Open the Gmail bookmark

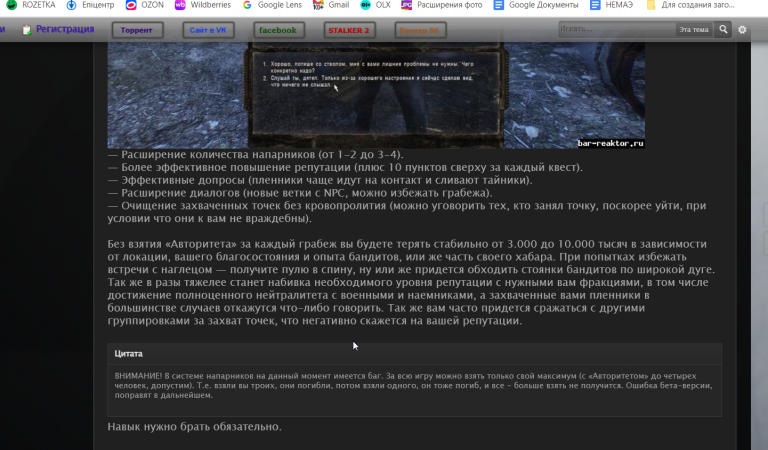[x=331, y=5]
